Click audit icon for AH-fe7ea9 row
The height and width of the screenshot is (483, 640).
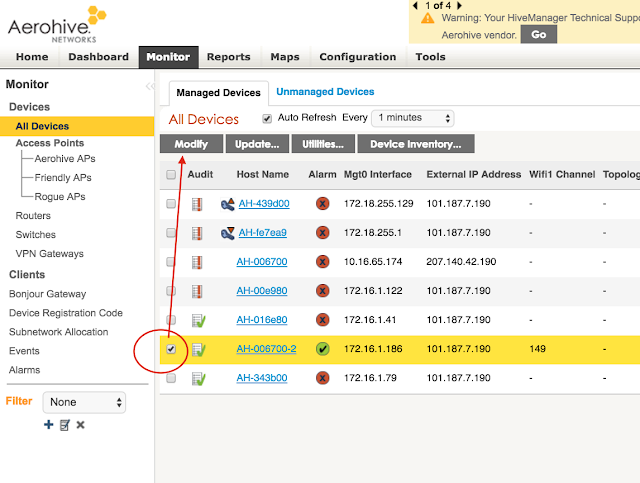point(197,233)
